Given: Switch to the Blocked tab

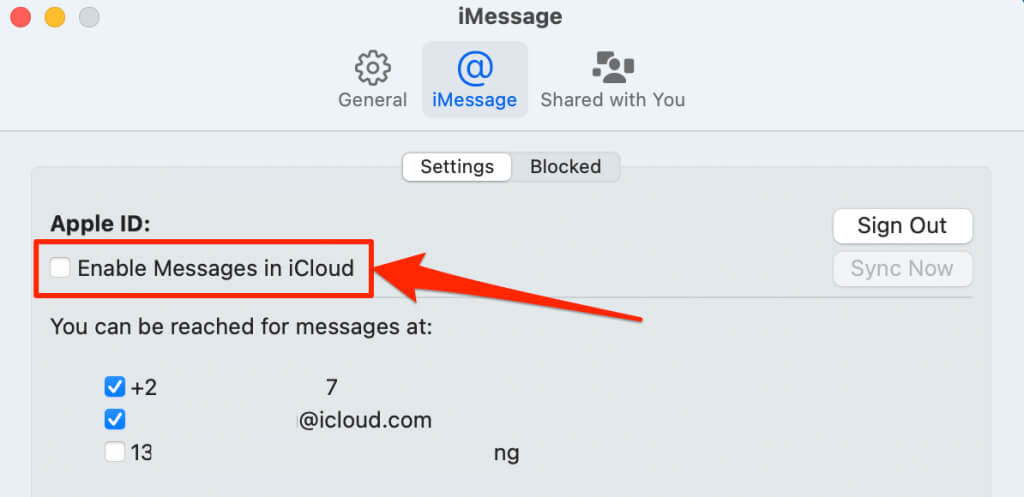Looking at the screenshot, I should click(566, 167).
